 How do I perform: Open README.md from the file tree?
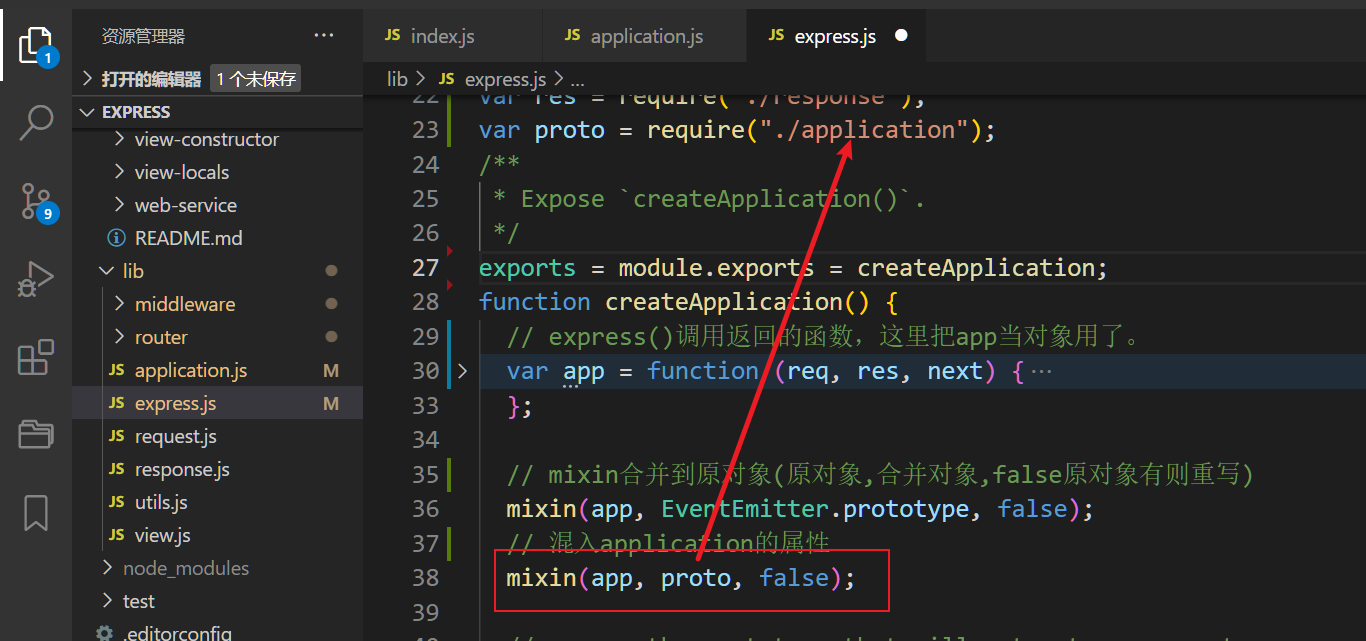(188, 238)
